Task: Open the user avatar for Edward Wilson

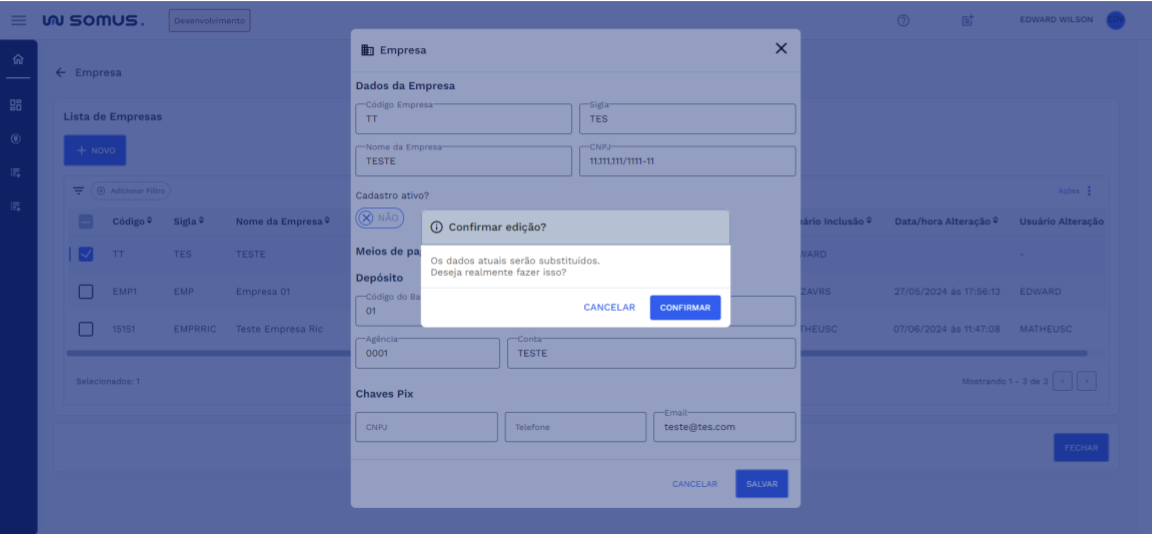Action: coord(1115,20)
